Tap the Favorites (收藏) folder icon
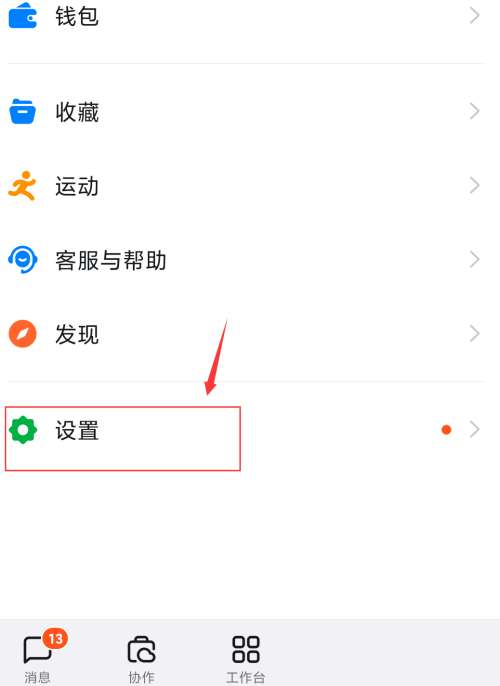The image size is (500, 686). click(22, 111)
